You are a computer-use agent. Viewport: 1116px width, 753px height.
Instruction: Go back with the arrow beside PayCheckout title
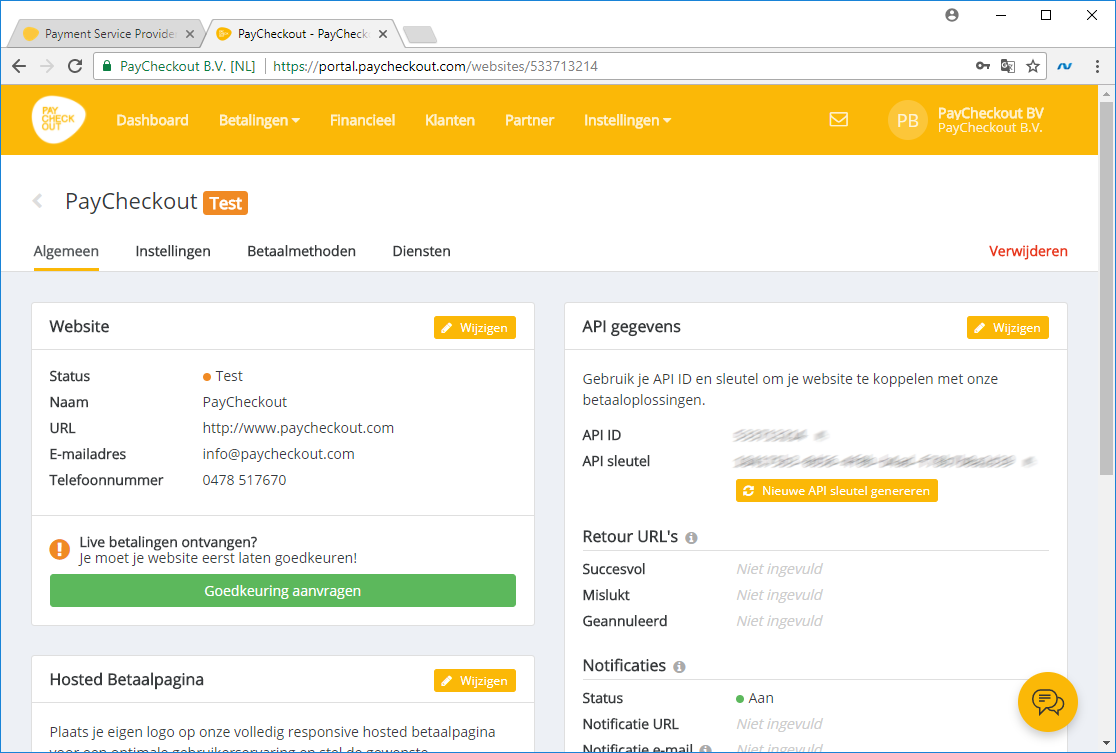pos(38,201)
